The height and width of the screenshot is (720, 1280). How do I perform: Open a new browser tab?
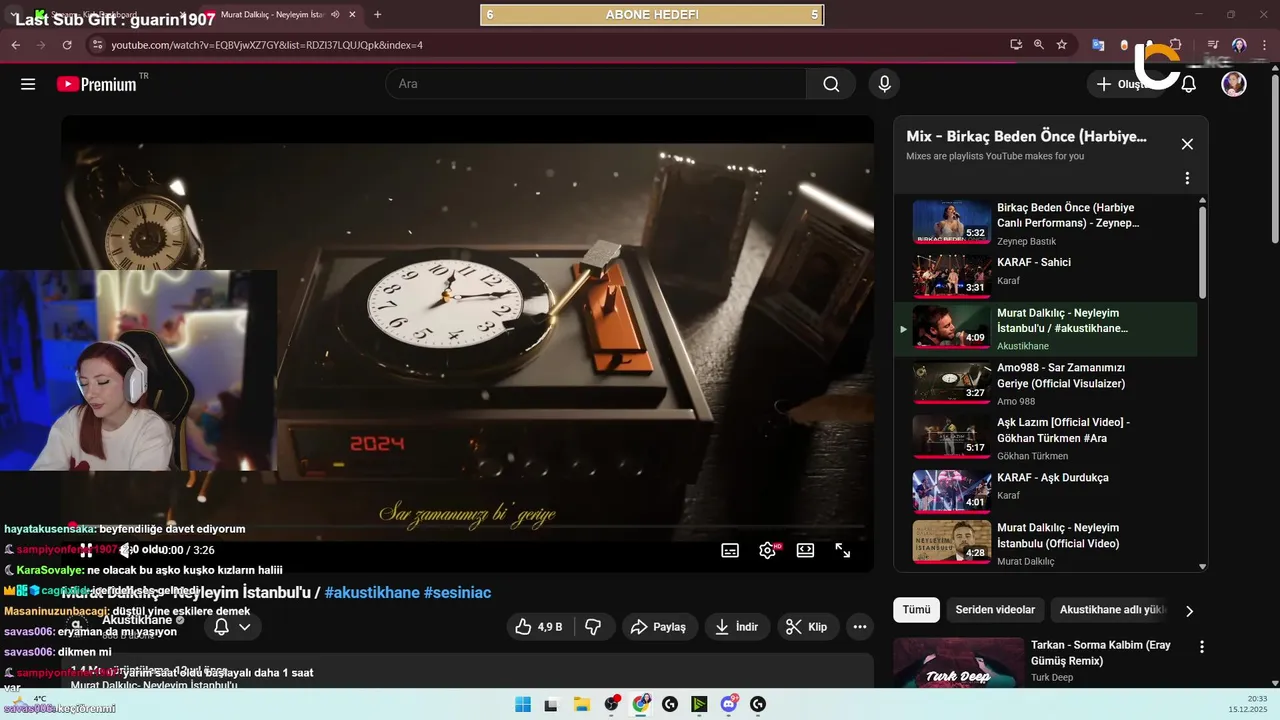(x=377, y=14)
